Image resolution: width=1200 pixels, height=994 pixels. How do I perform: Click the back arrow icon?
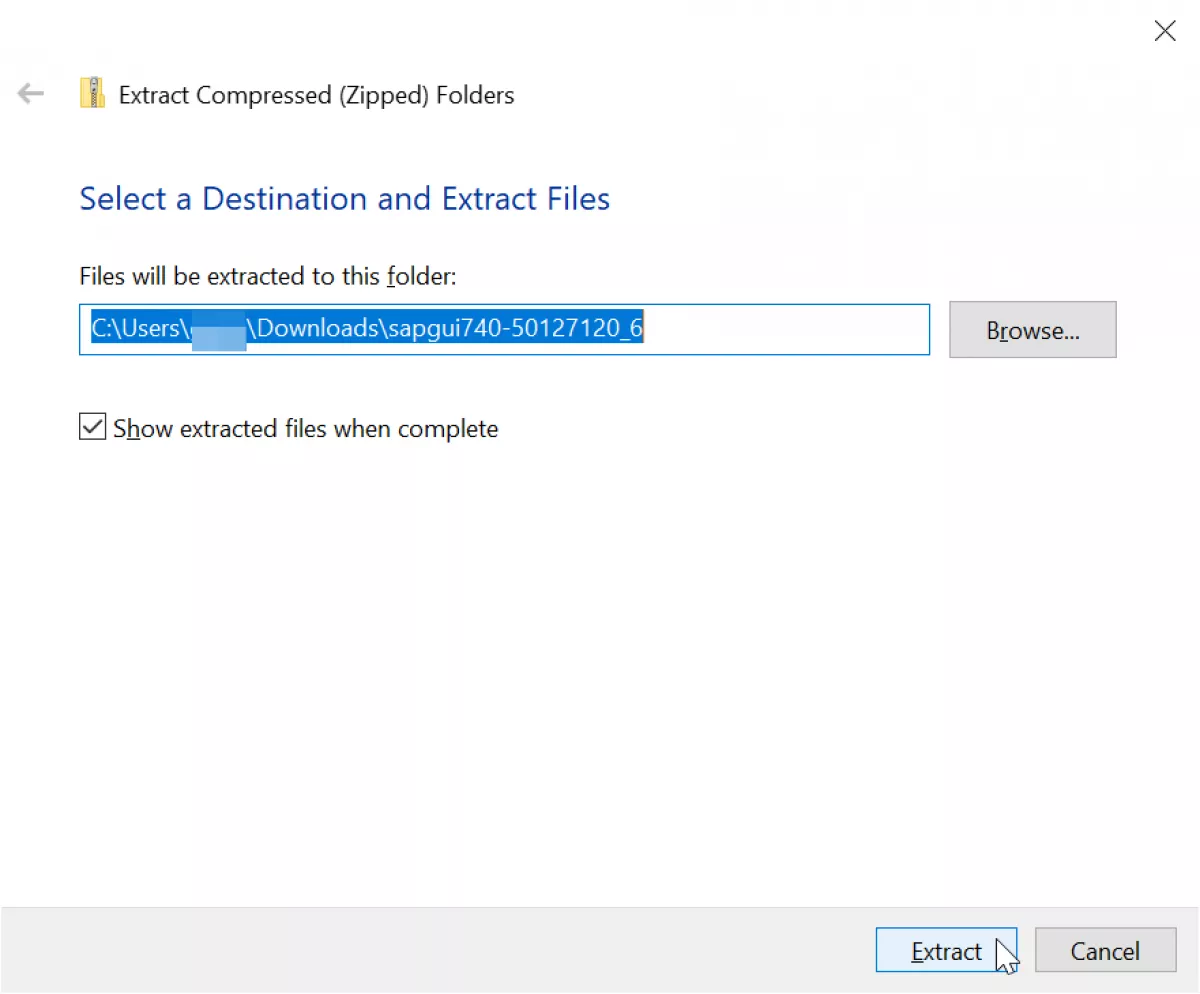[x=31, y=95]
